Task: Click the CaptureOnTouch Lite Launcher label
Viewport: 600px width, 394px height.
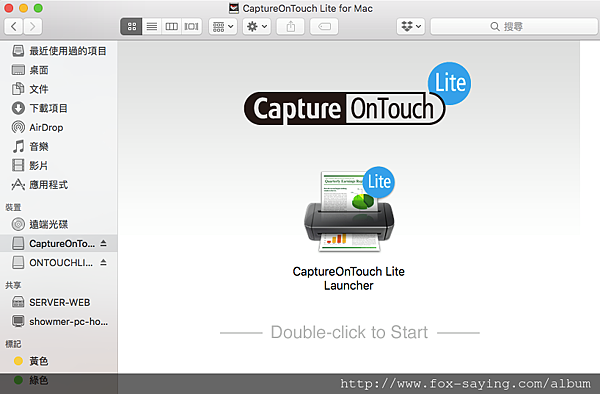Action: click(349, 278)
